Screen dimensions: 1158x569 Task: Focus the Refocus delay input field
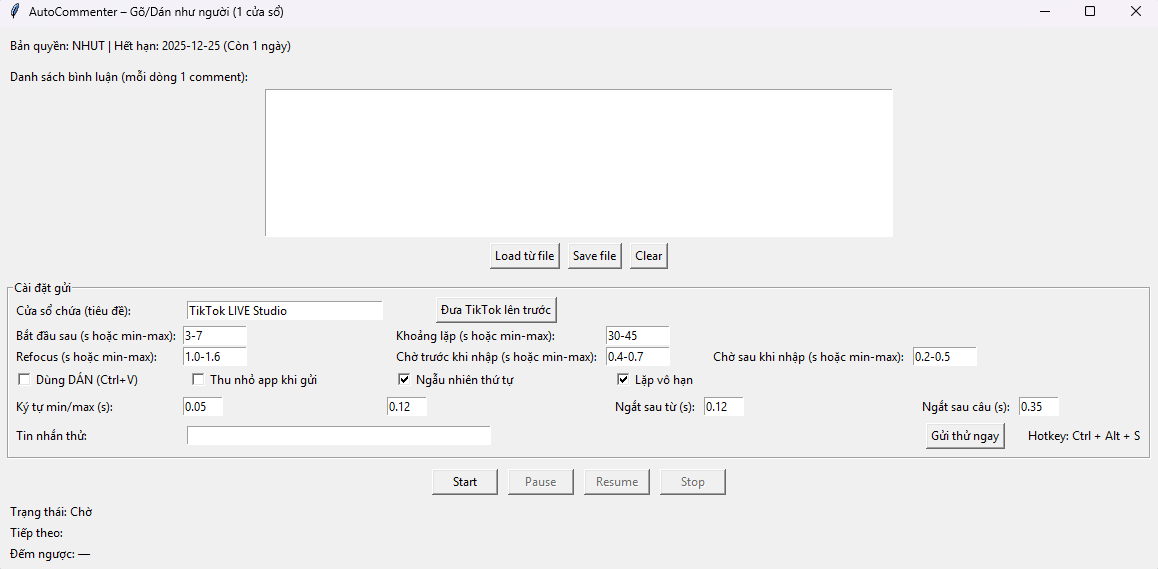coord(214,357)
